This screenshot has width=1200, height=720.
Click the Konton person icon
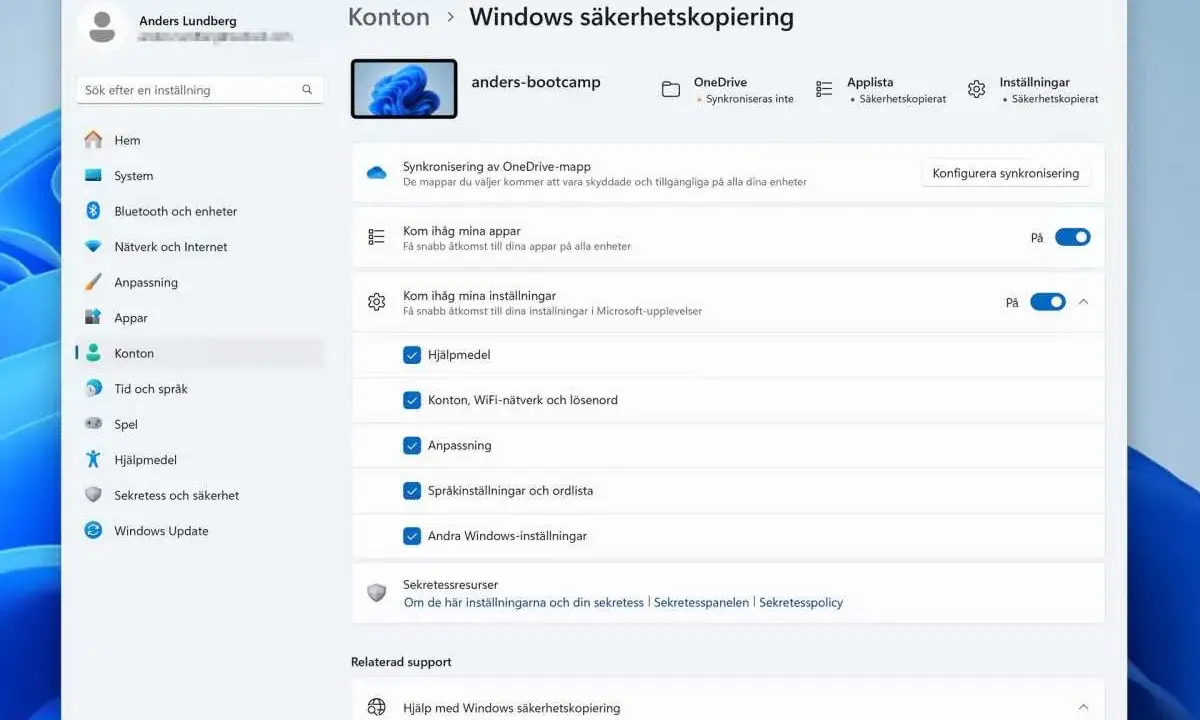click(93, 353)
